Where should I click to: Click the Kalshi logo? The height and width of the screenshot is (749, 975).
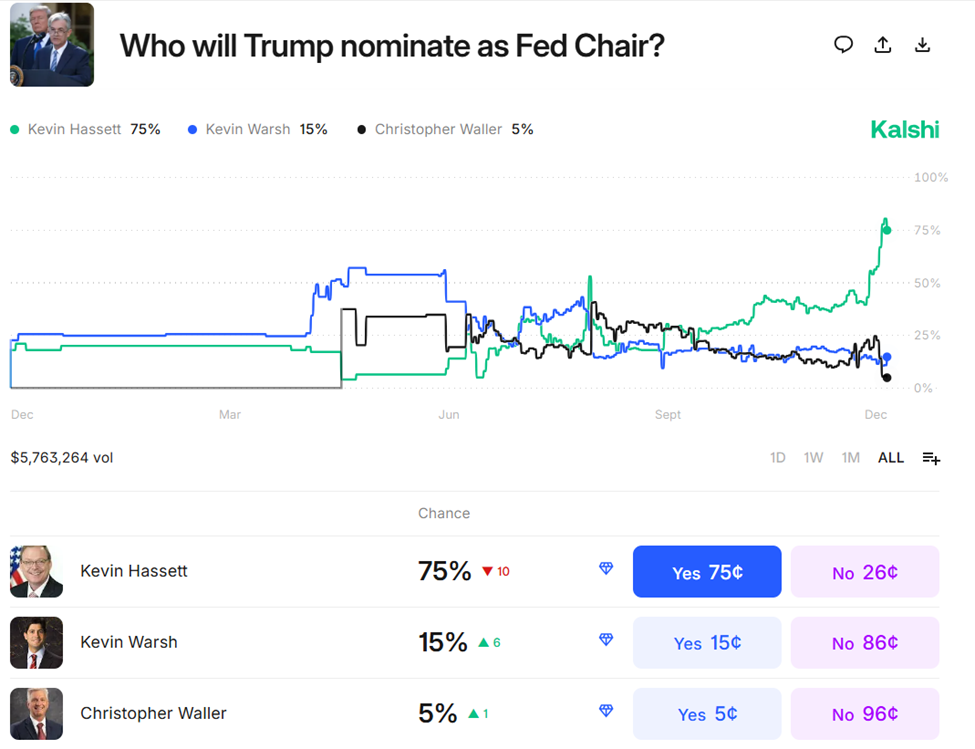904,129
